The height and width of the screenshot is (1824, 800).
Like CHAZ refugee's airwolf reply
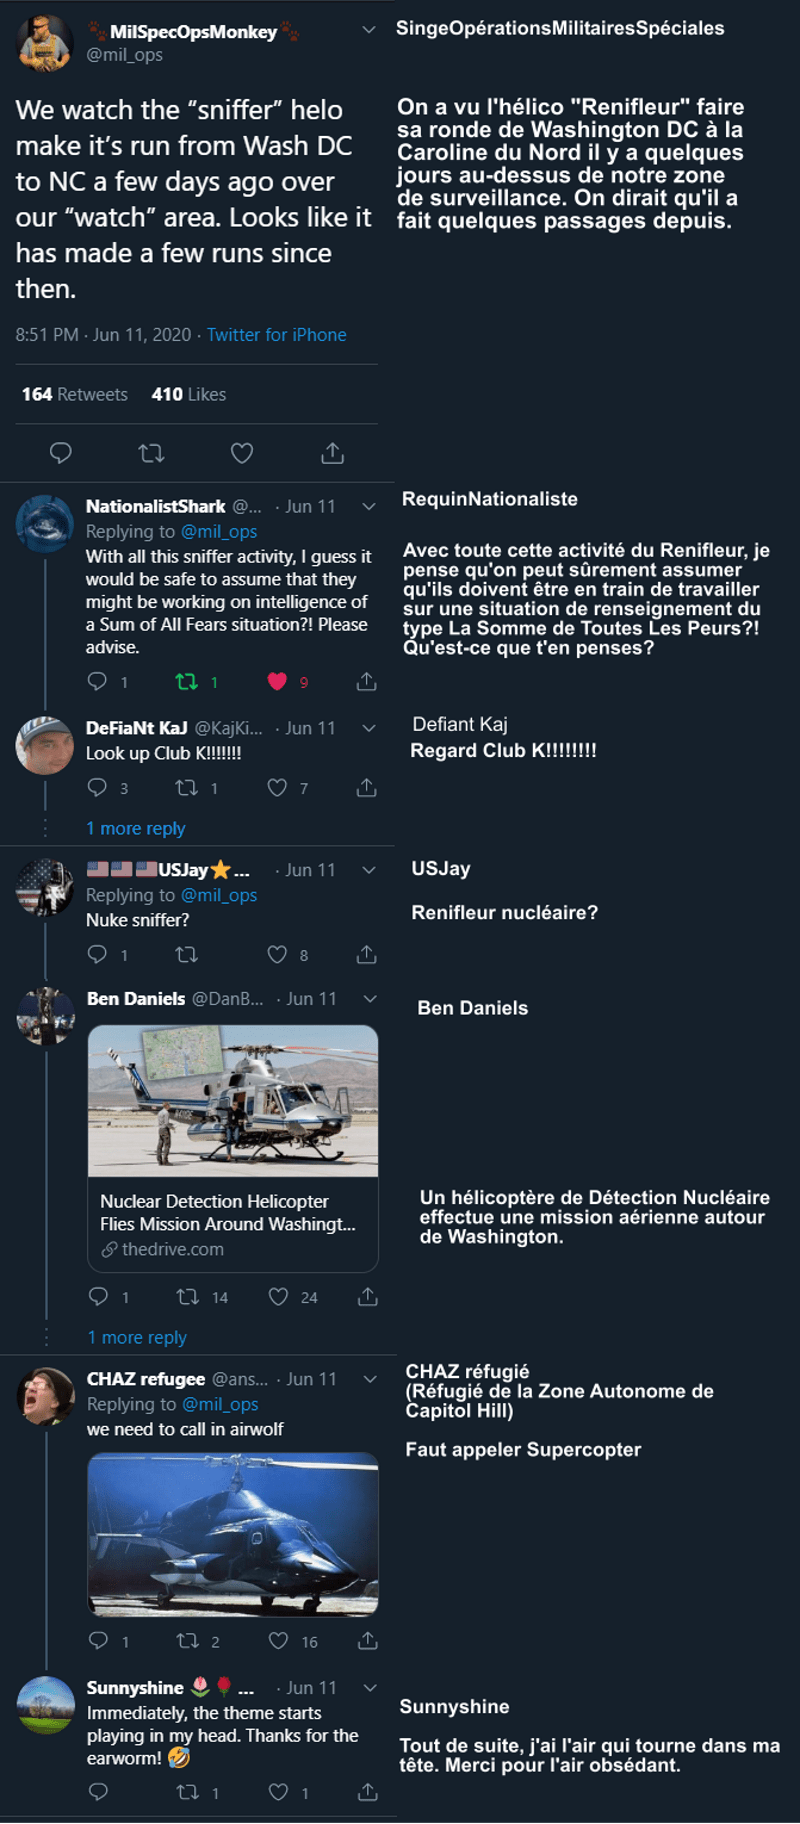(278, 1640)
